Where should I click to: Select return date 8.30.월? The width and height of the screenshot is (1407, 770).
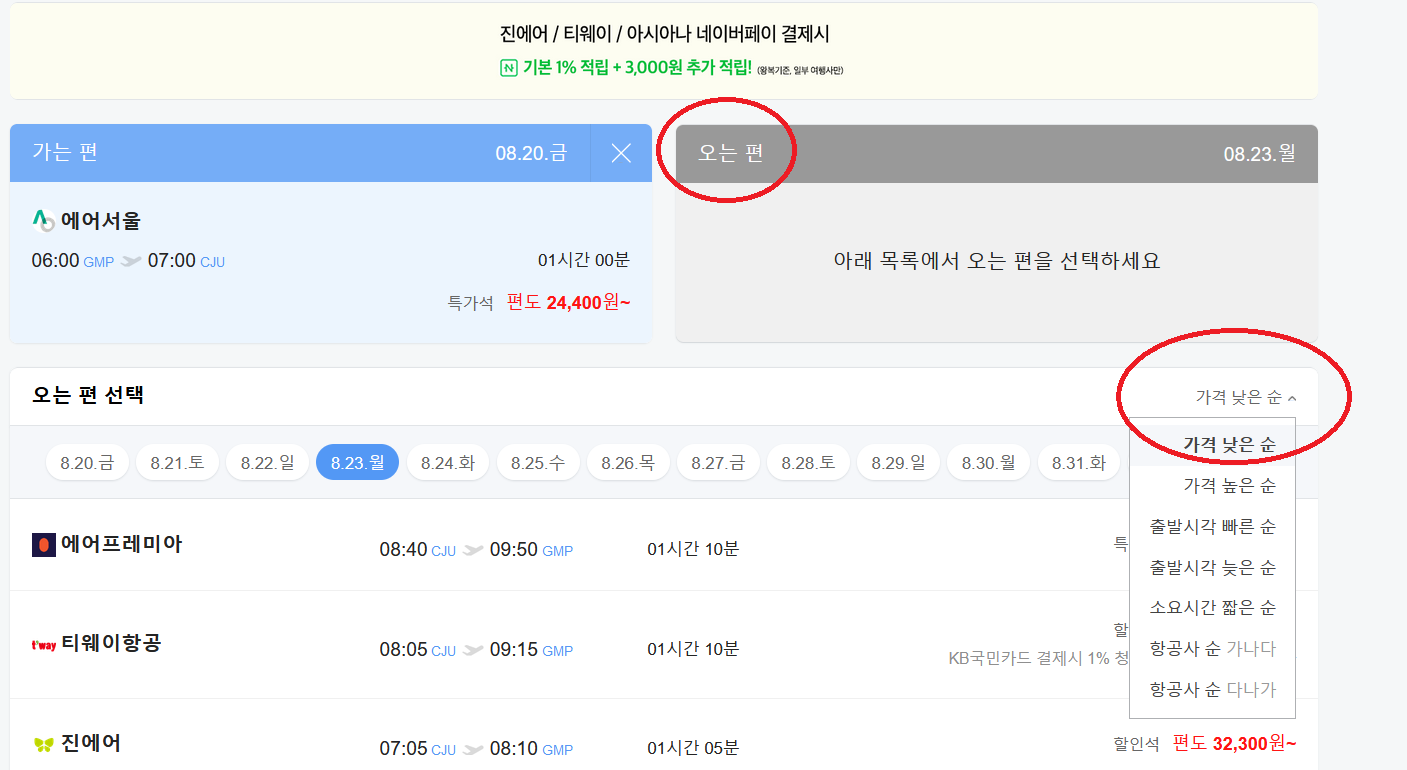988,462
